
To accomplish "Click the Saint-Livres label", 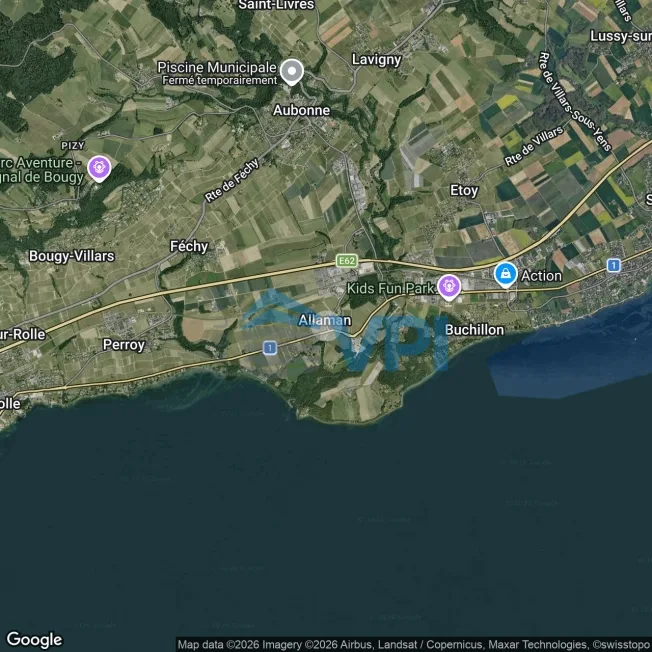I will [276, 5].
